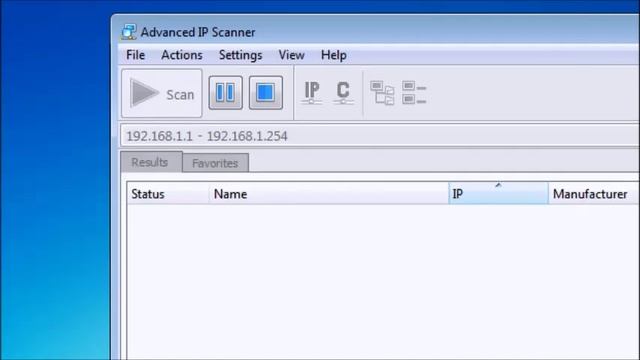Image resolution: width=640 pixels, height=360 pixels.
Task: Start scanning with the Scan button
Action: 162,93
